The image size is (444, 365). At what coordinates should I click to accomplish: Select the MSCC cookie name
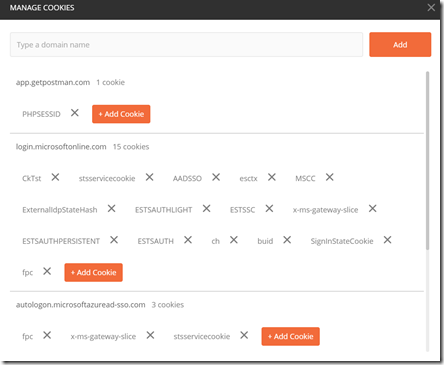305,179
